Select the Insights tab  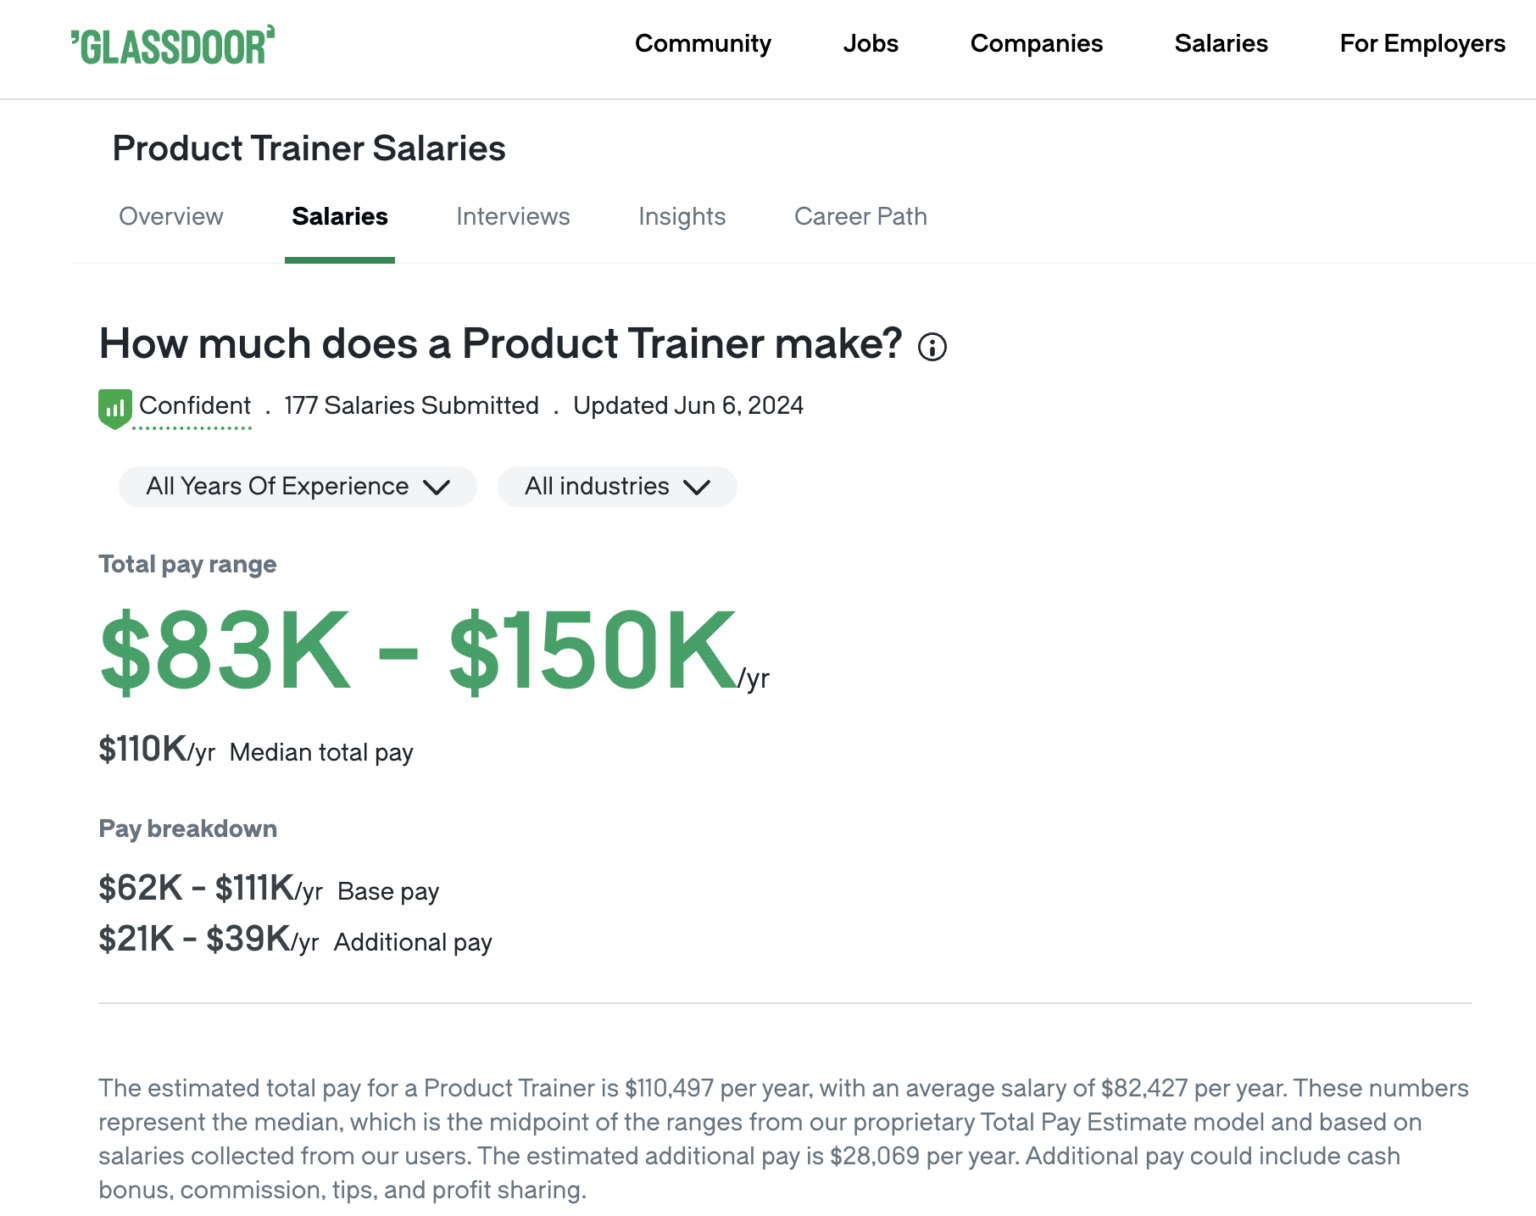click(681, 216)
